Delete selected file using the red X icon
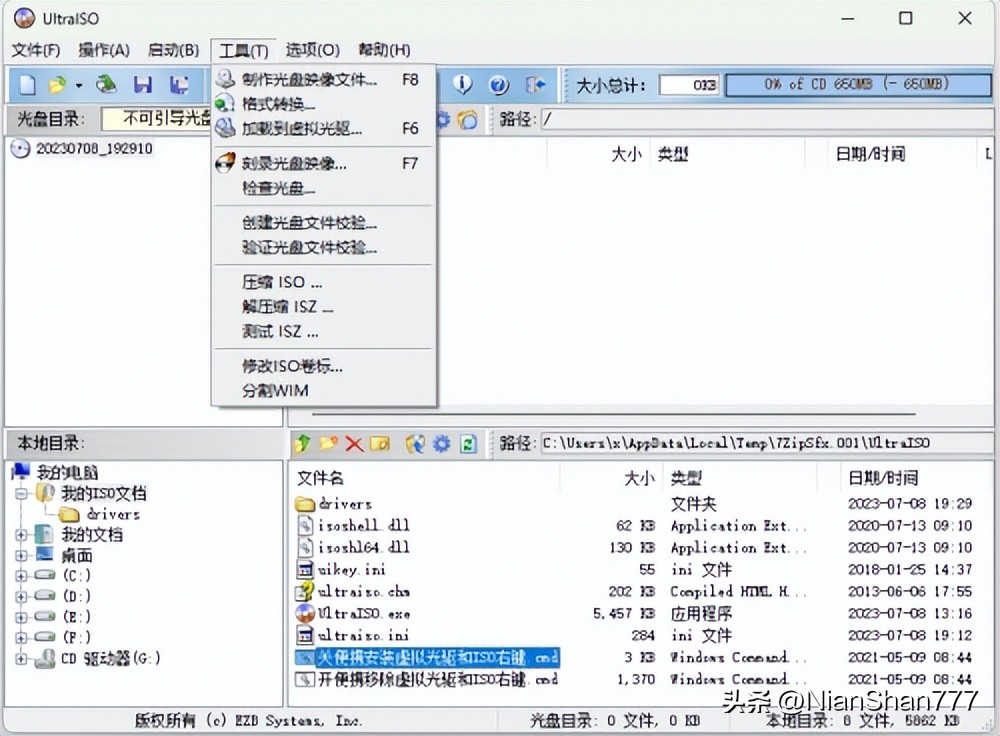Screen dimensions: 1000x736 [x=352, y=443]
